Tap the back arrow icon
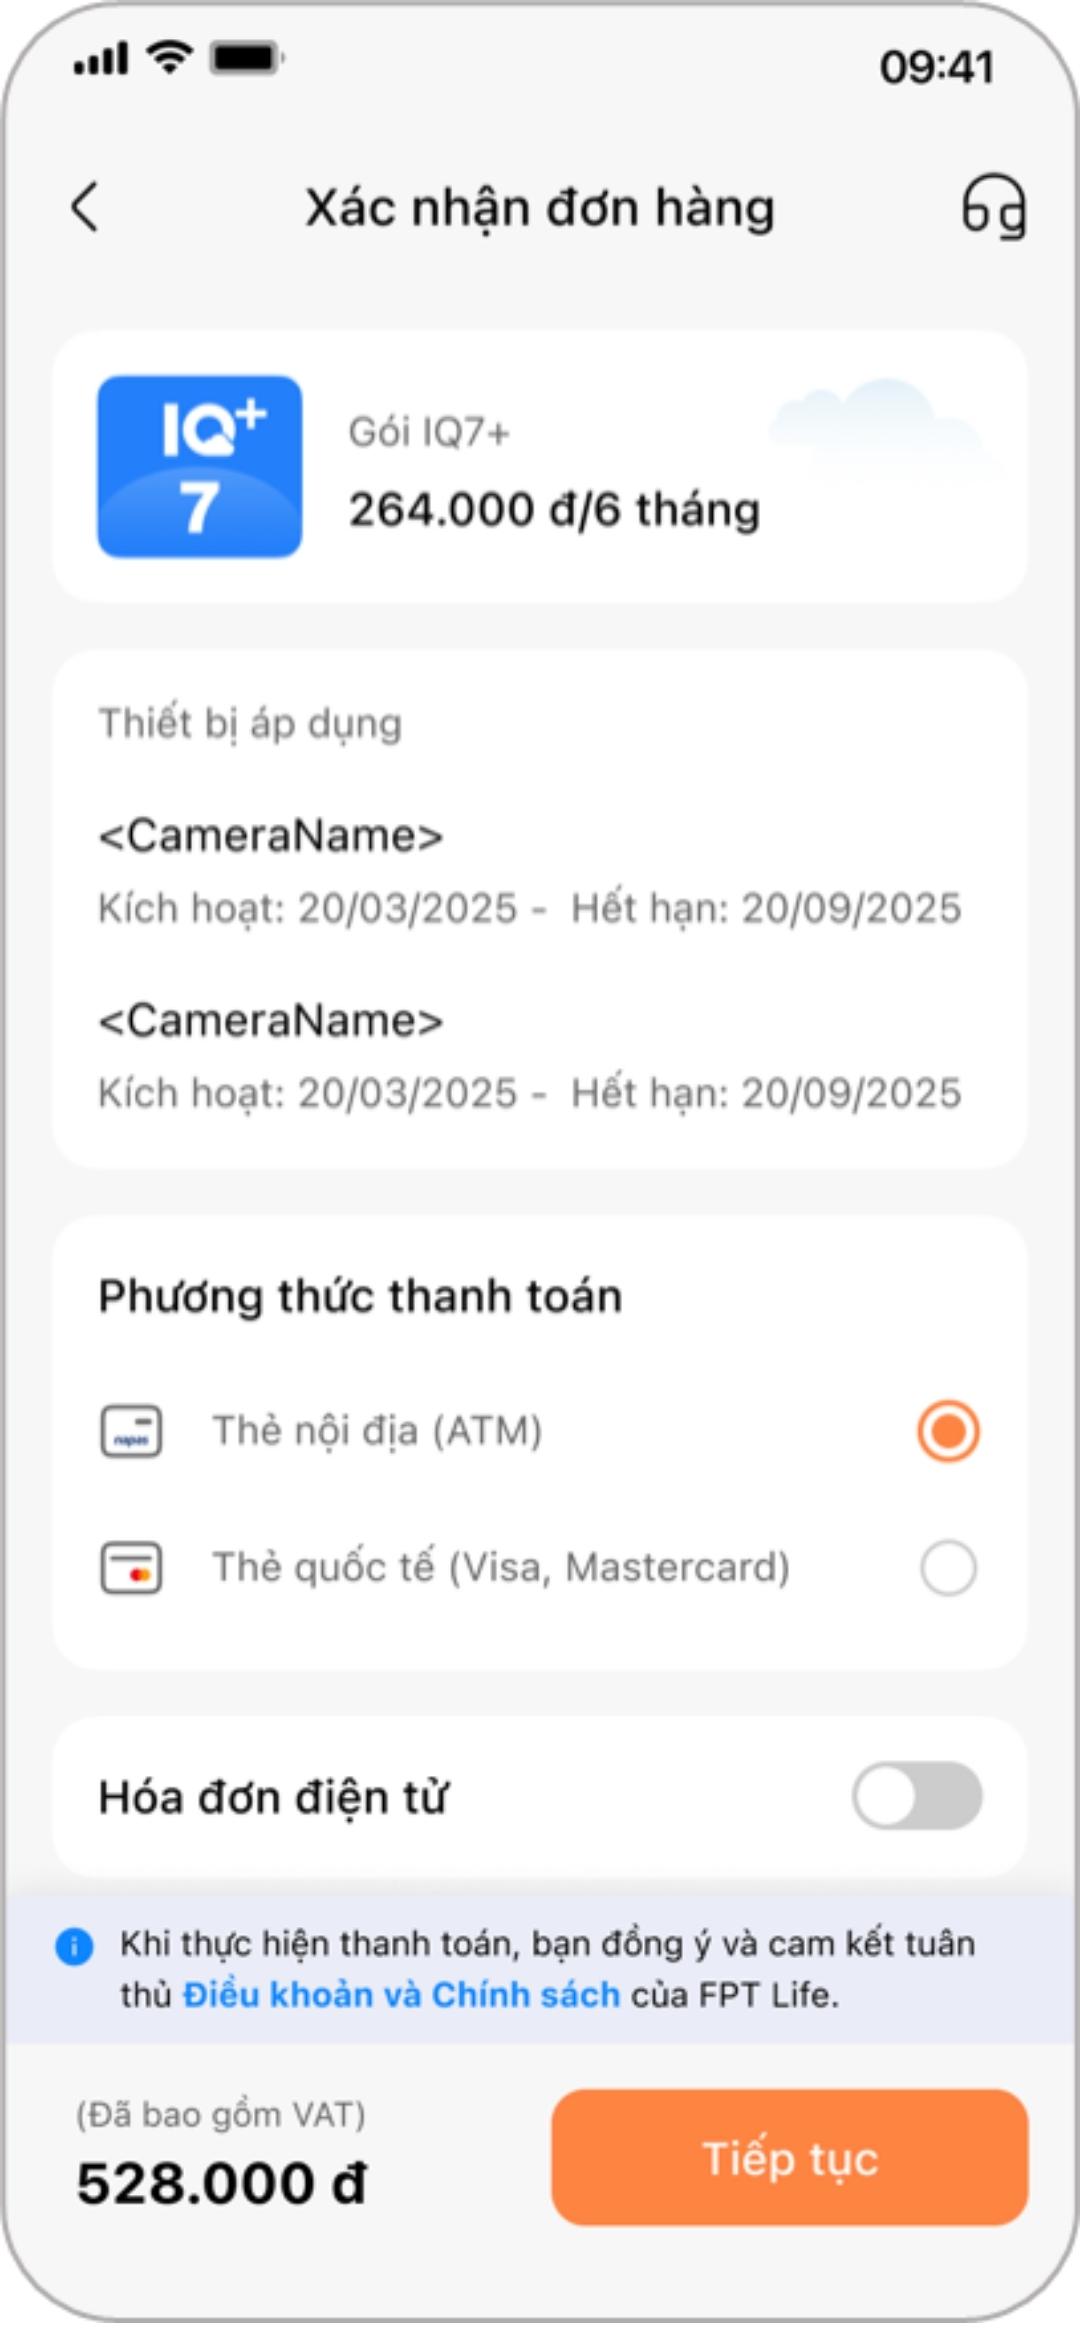This screenshot has width=1080, height=2340. pos(86,207)
